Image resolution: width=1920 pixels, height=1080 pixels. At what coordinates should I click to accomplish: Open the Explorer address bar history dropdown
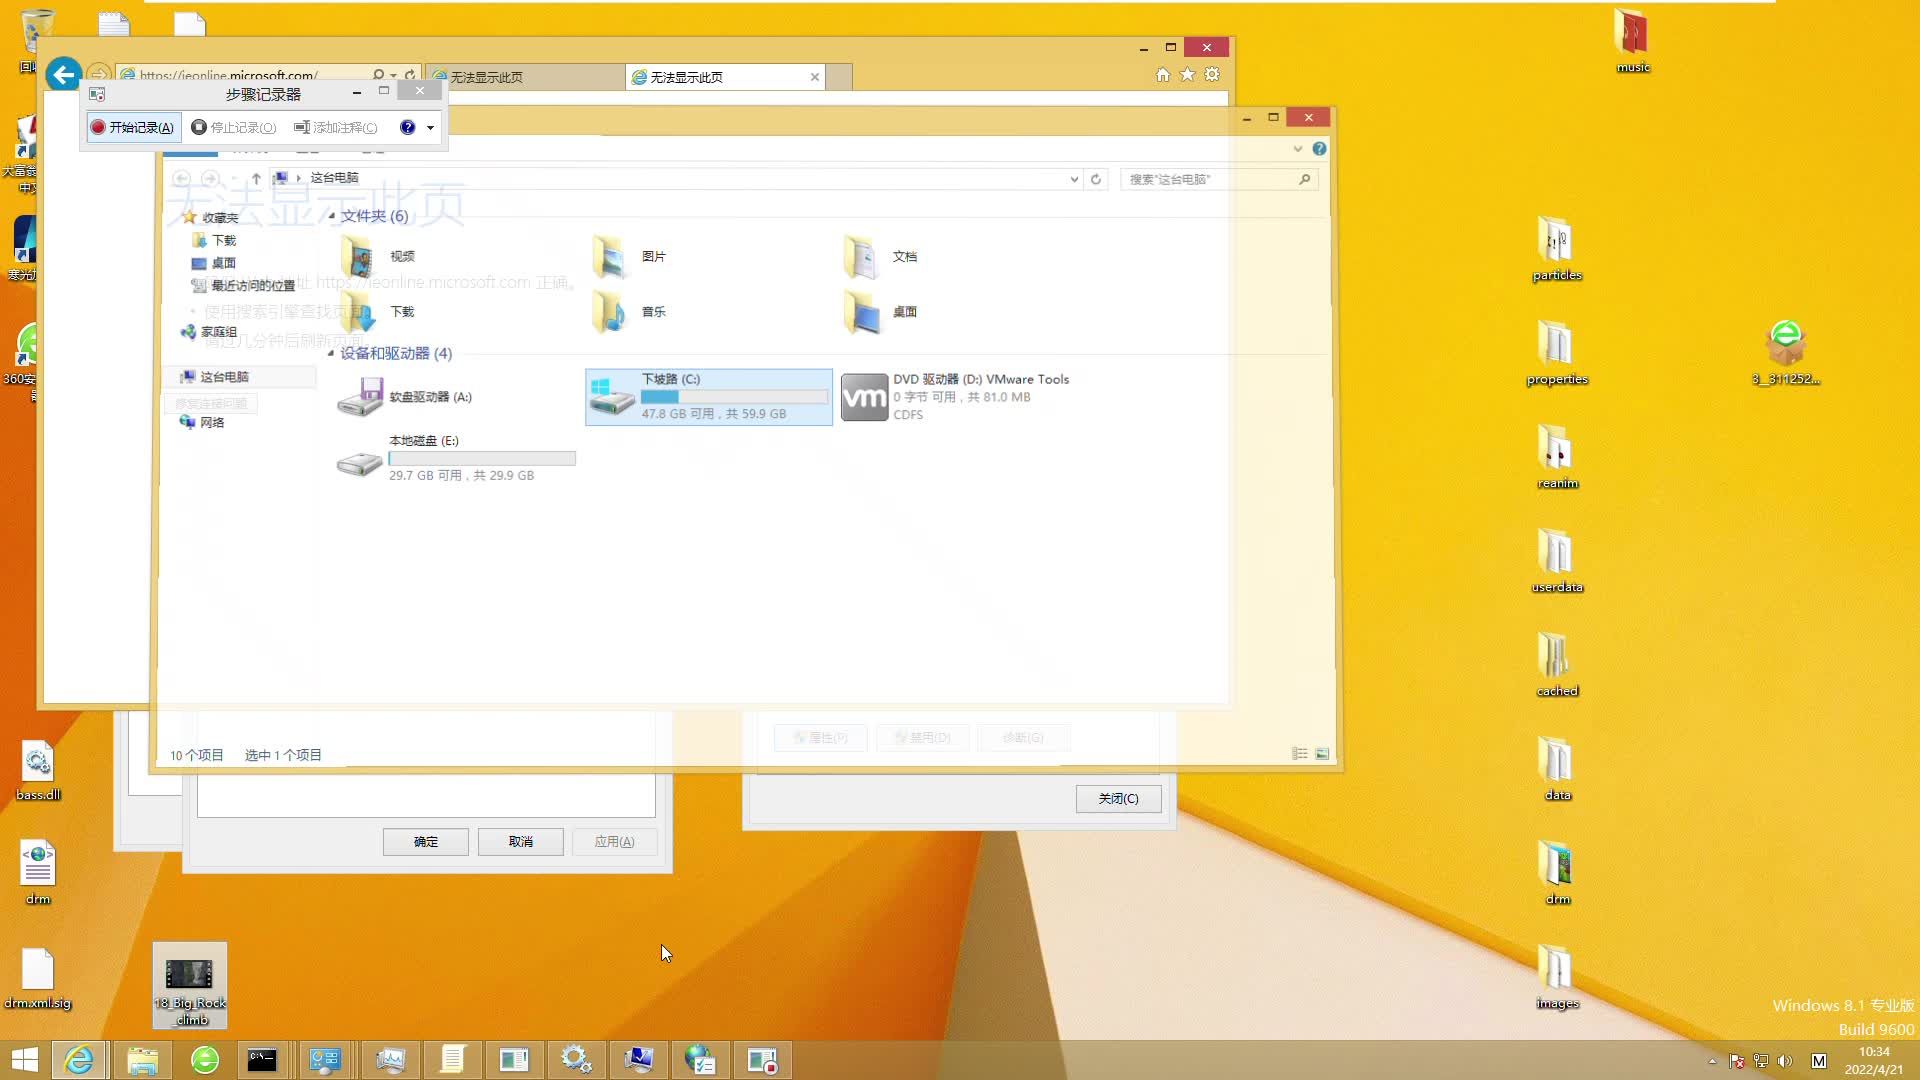[1074, 180]
